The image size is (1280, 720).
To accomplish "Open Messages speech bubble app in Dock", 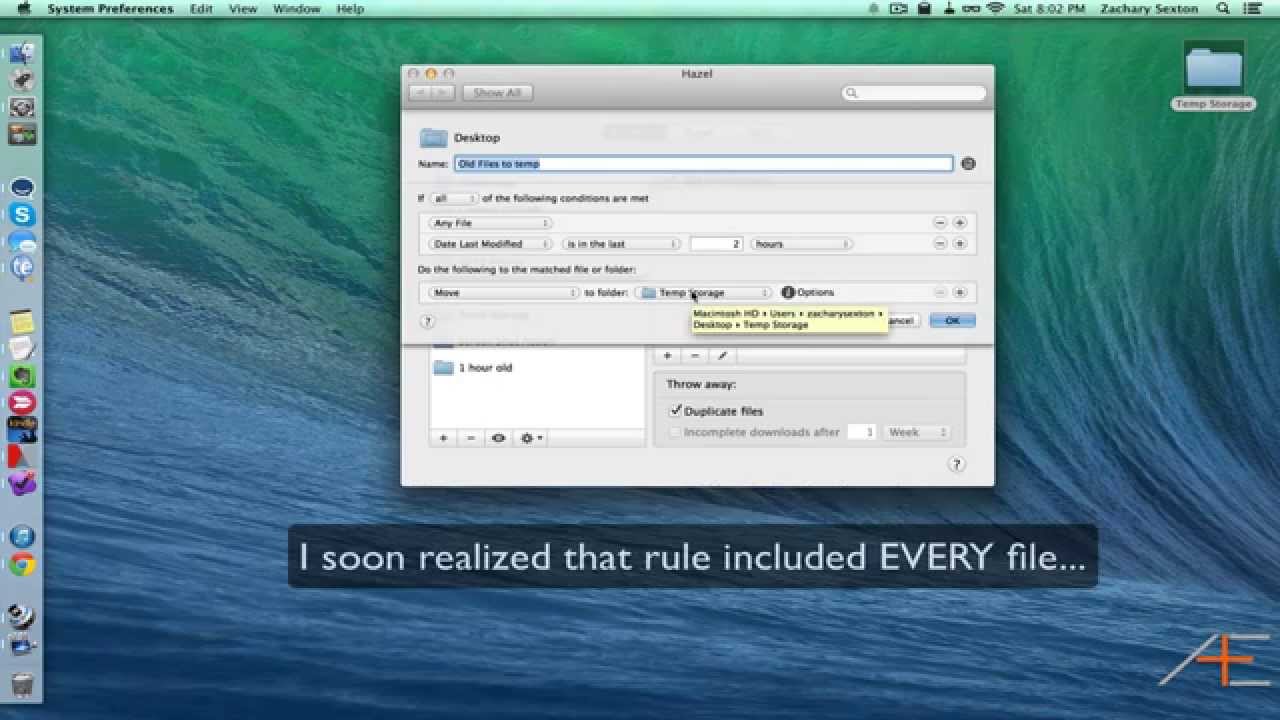I will (x=22, y=242).
